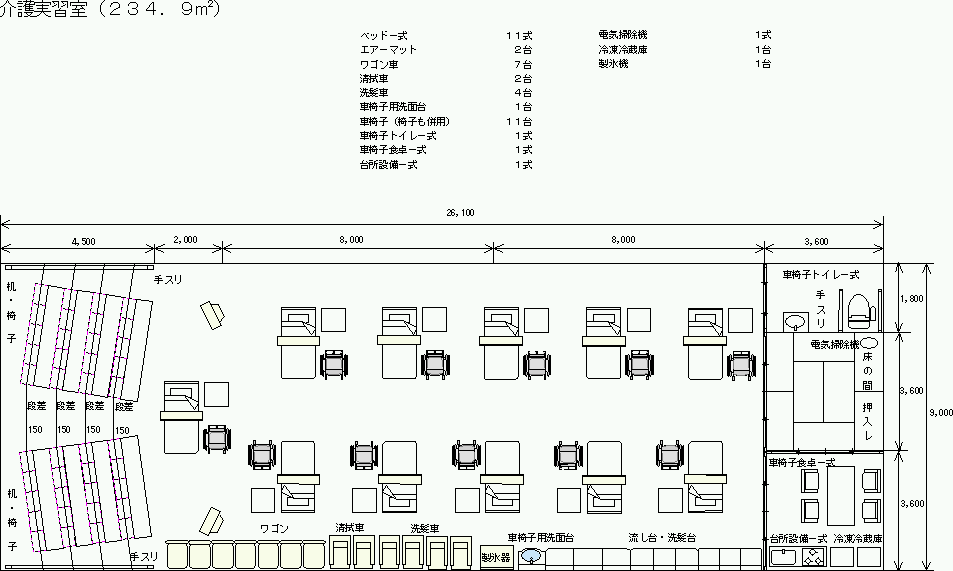The width and height of the screenshot is (953, 571).
Task: Click the blue wheelchair washbasin symbol
Action: pos(531,556)
